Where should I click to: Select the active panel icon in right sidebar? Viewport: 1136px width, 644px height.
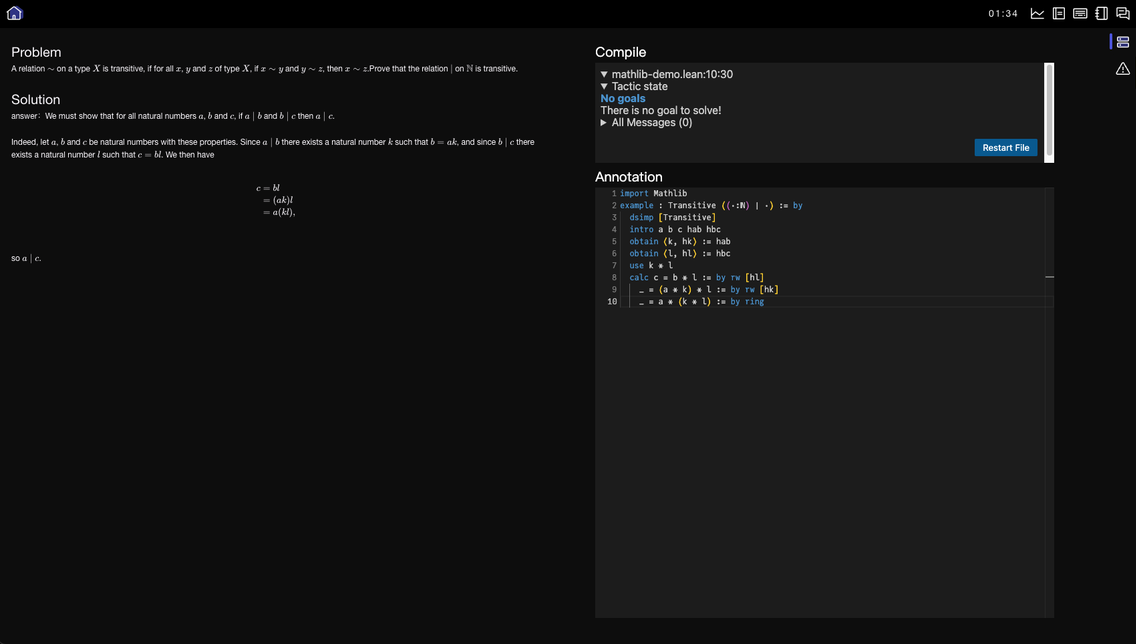point(1122,42)
